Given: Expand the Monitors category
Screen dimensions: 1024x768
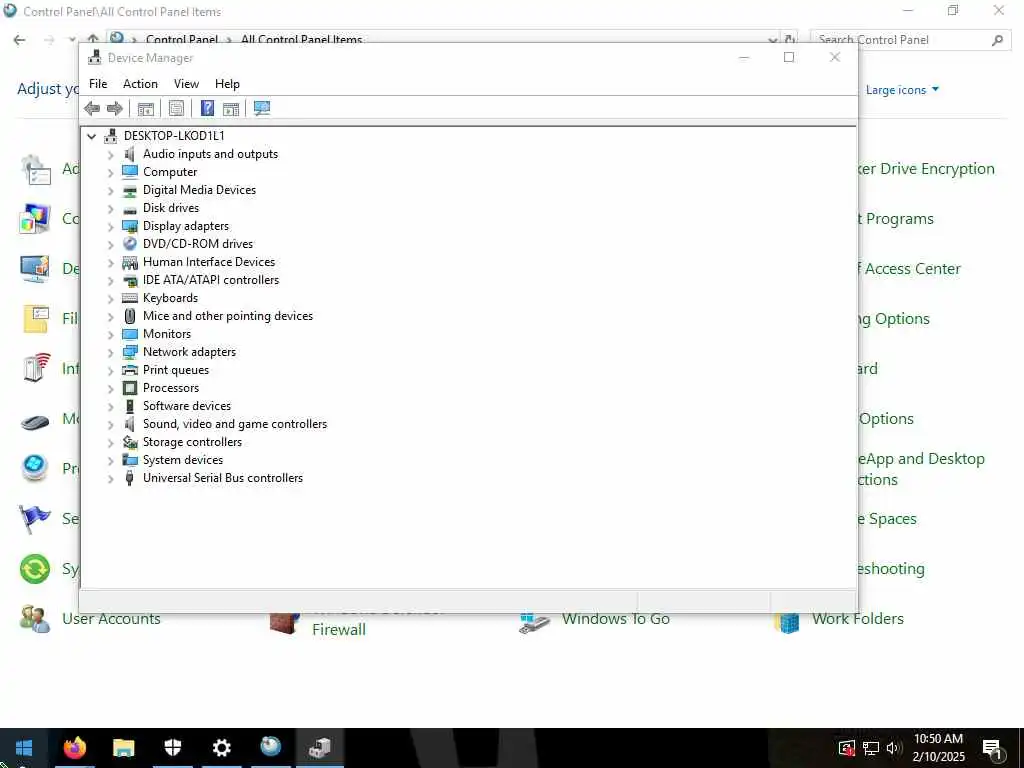Looking at the screenshot, I should [110, 334].
